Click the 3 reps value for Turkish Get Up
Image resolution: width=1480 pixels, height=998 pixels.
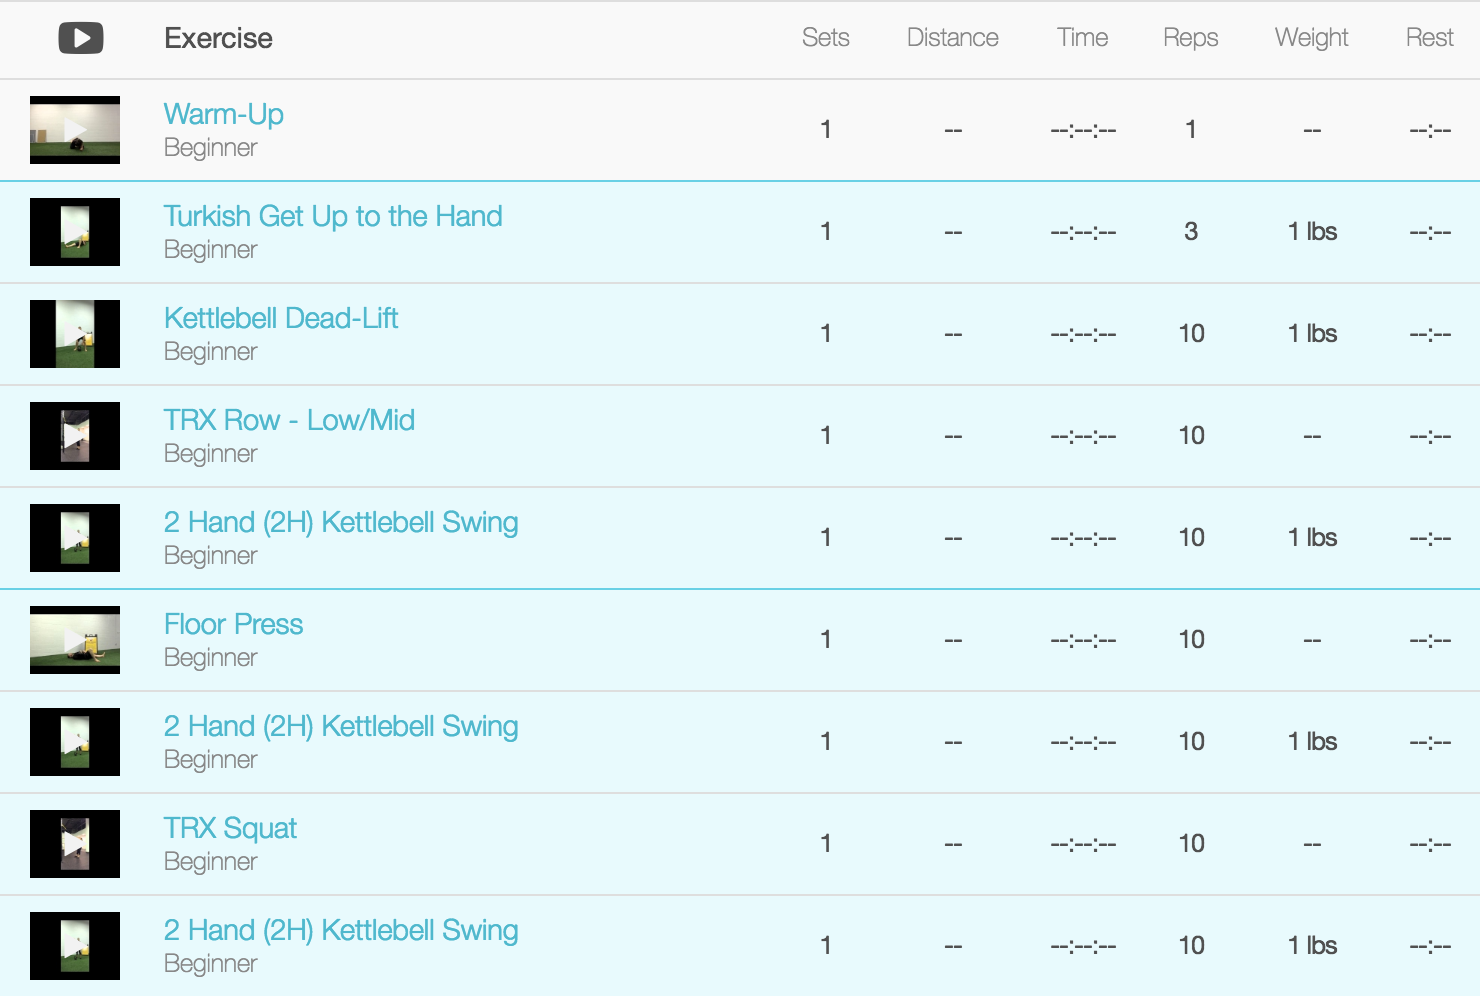[x=1190, y=231]
